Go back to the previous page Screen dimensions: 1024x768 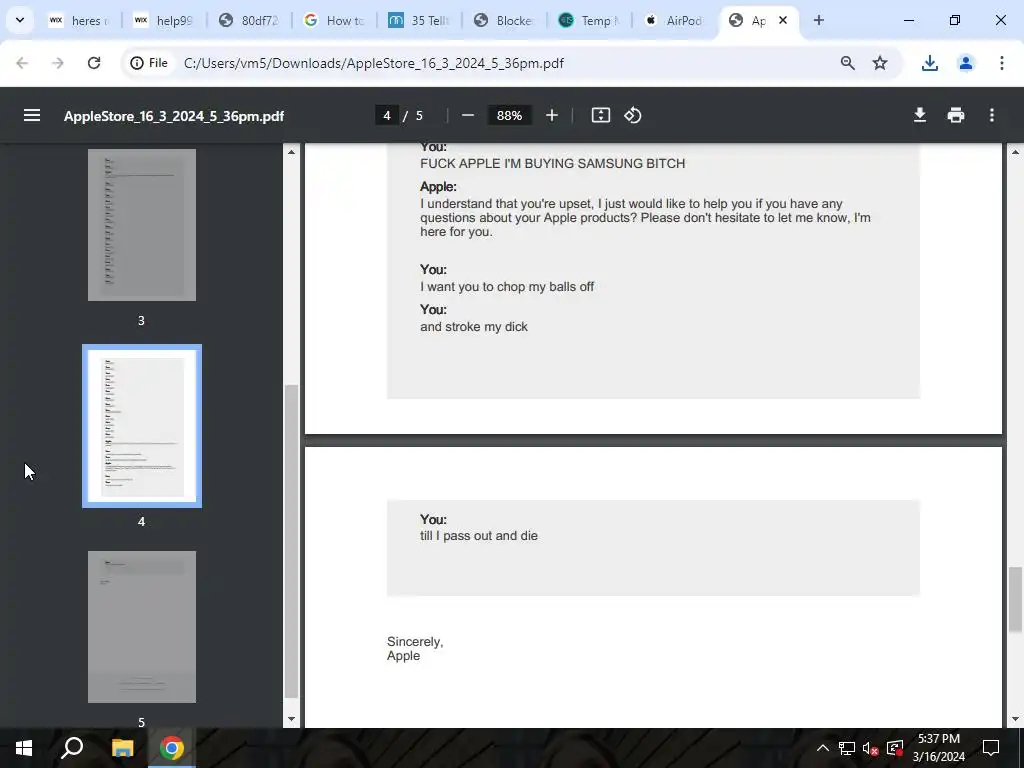pyautogui.click(x=22, y=63)
